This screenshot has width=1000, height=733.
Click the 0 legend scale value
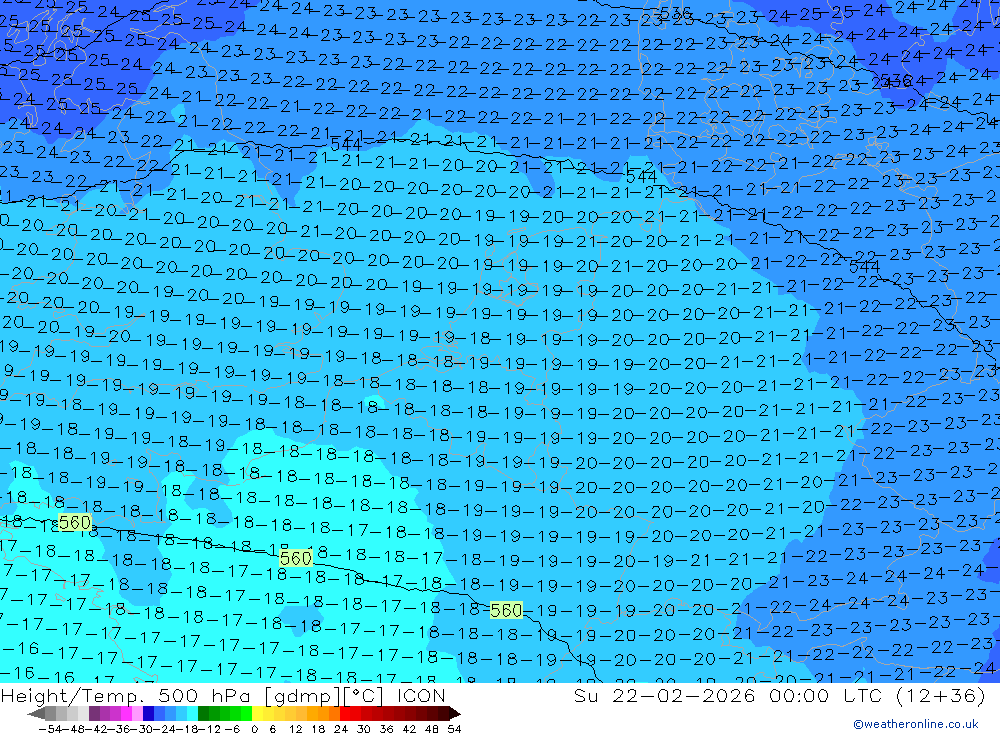click(x=254, y=729)
